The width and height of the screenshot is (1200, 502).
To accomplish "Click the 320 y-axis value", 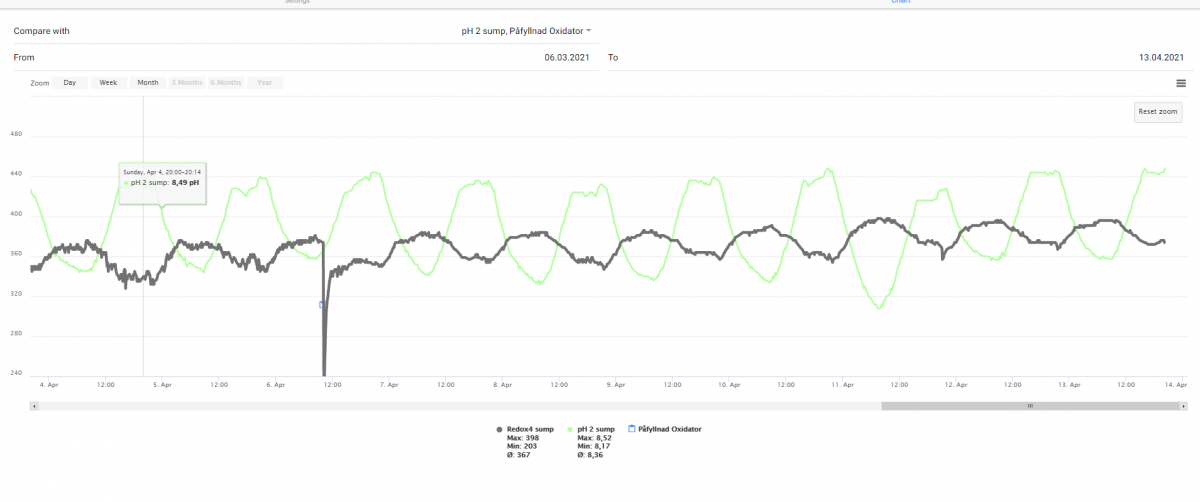I will 16,296.
